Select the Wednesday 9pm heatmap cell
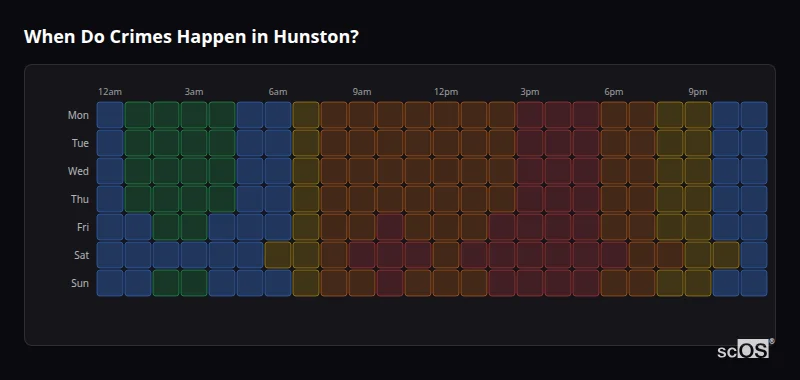The height and width of the screenshot is (380, 800). [x=698, y=171]
